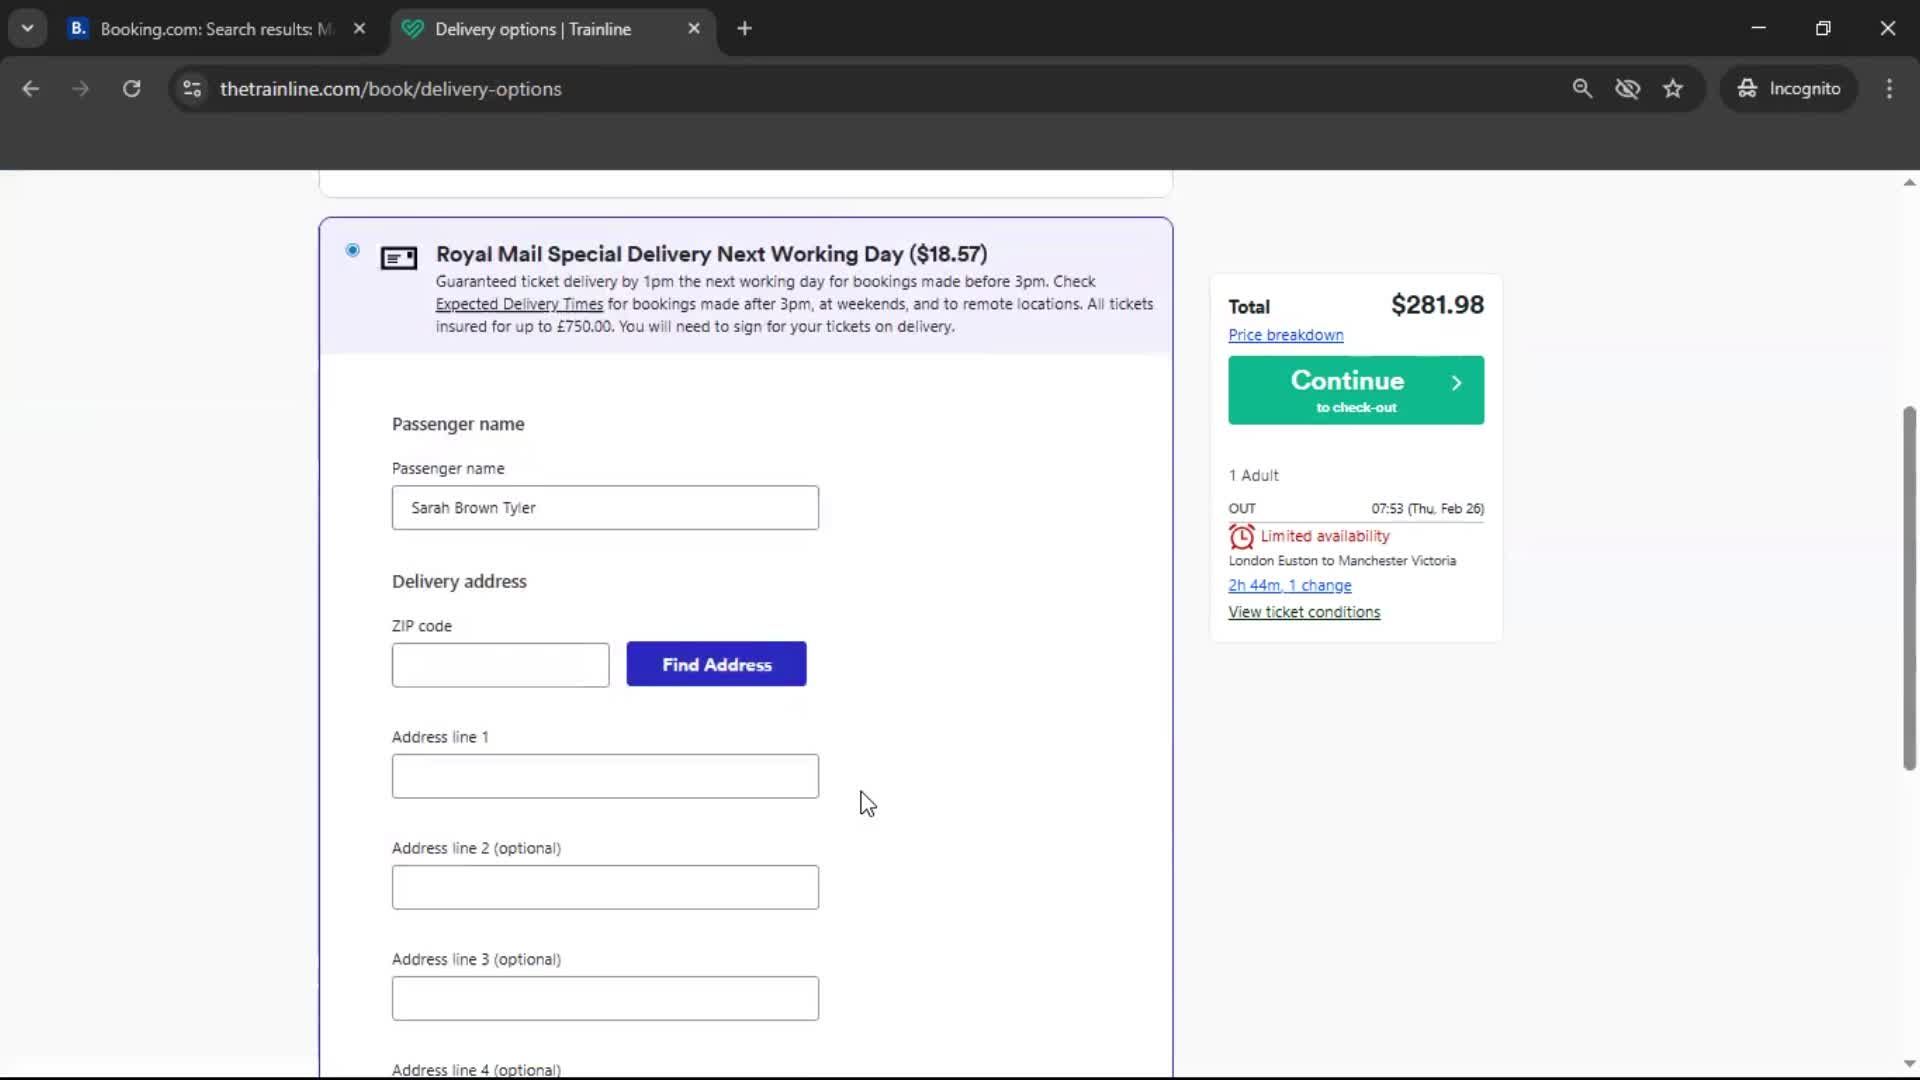The width and height of the screenshot is (1920, 1080).
Task: Click the search/zoom magnifier in the toolbar
Action: tap(1583, 88)
